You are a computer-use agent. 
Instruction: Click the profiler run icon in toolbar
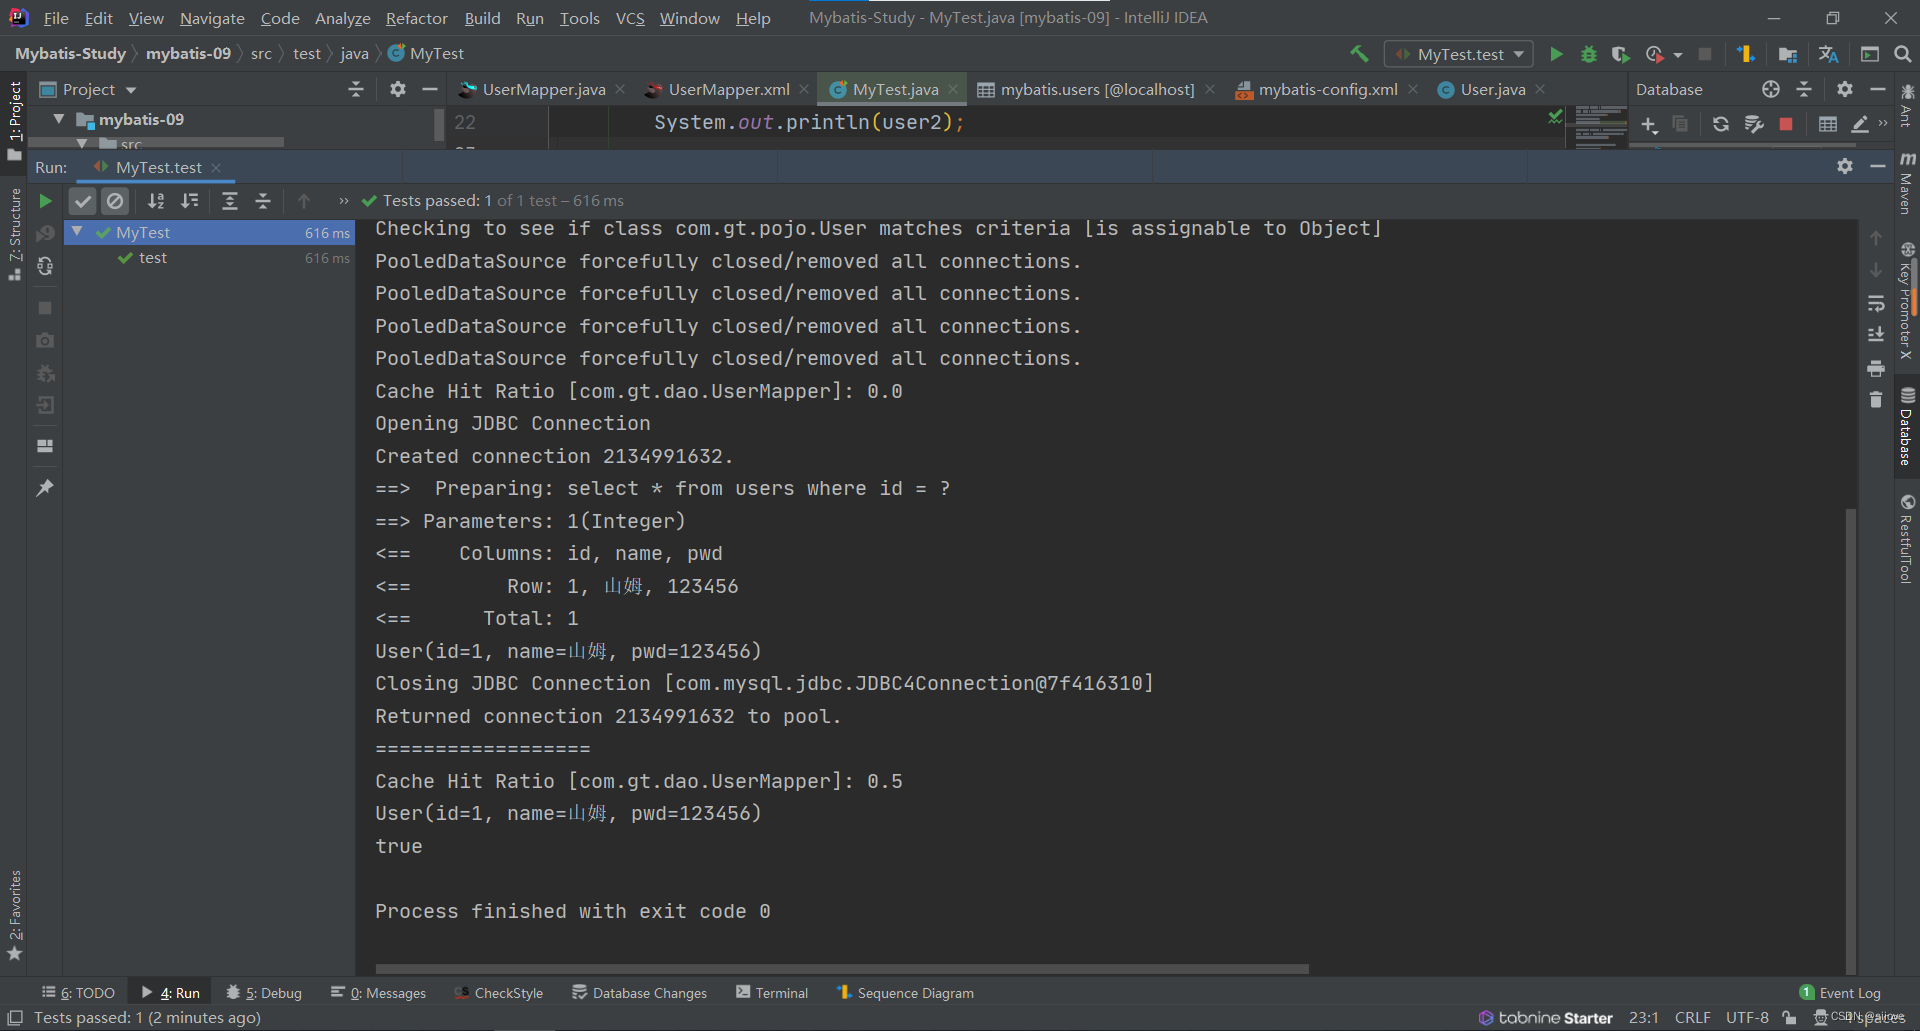click(1654, 54)
